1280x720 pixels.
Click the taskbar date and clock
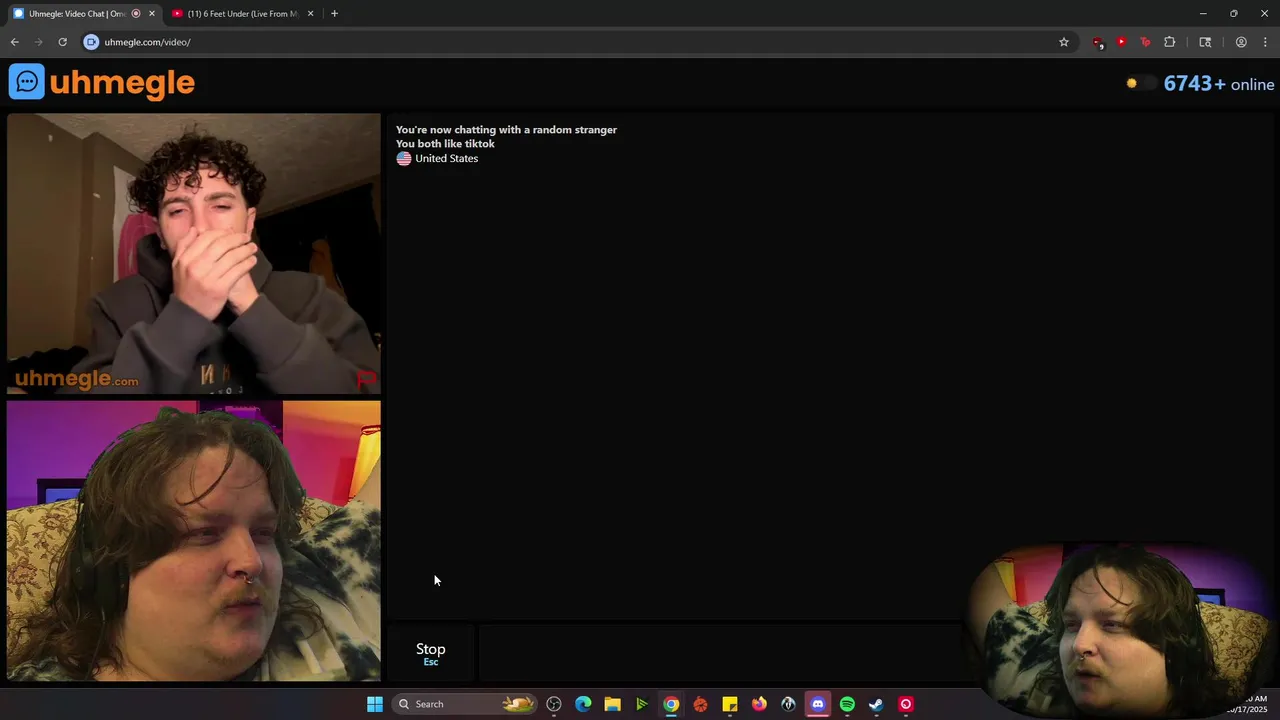point(1246,704)
